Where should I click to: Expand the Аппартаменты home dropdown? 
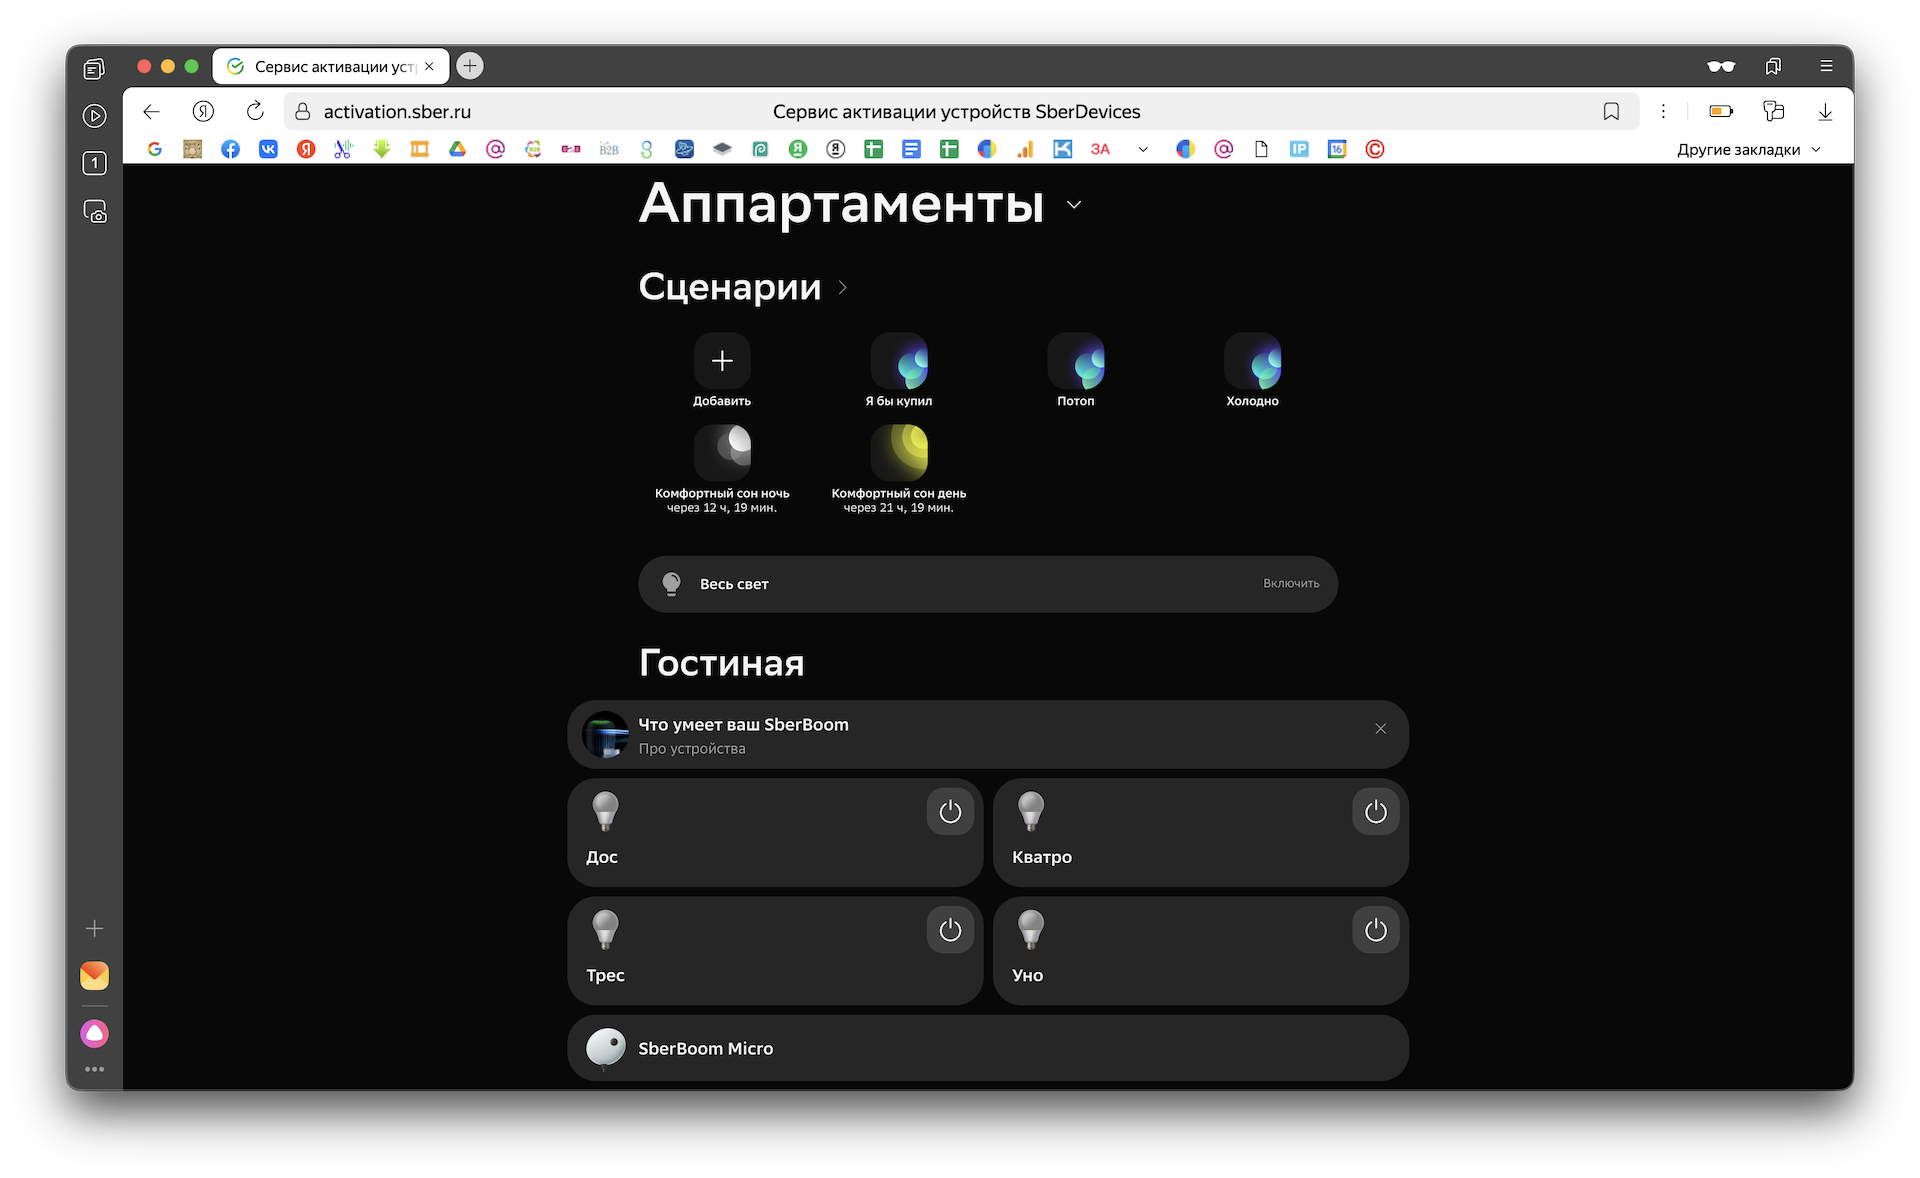click(x=1074, y=205)
